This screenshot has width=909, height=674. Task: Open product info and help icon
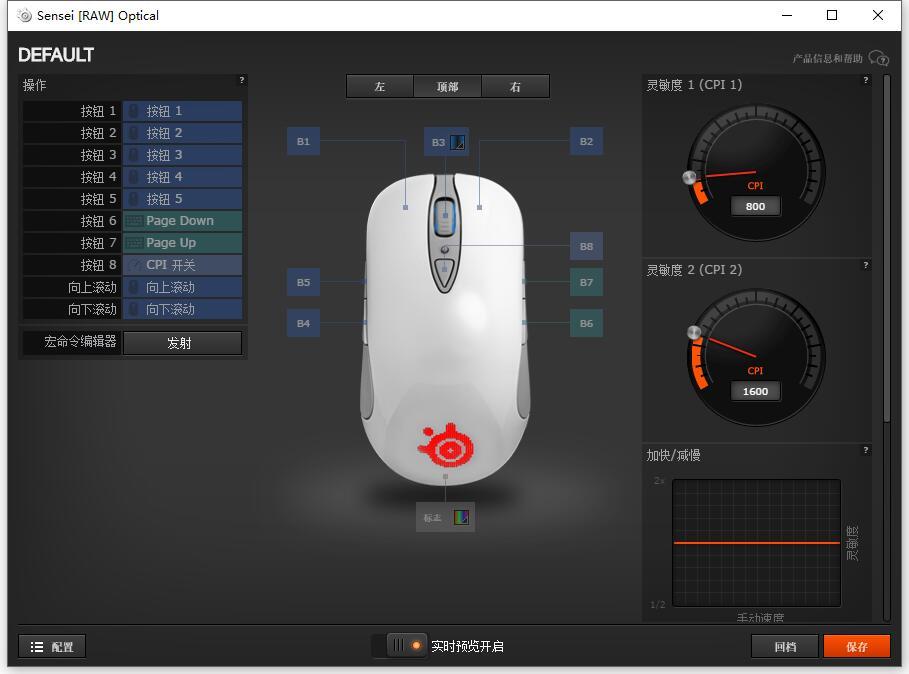879,58
